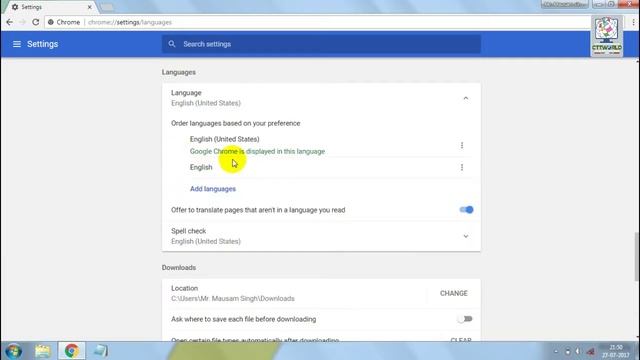This screenshot has height=360, width=640.
Task: Open the notepad-like taskbar application
Action: point(100,351)
